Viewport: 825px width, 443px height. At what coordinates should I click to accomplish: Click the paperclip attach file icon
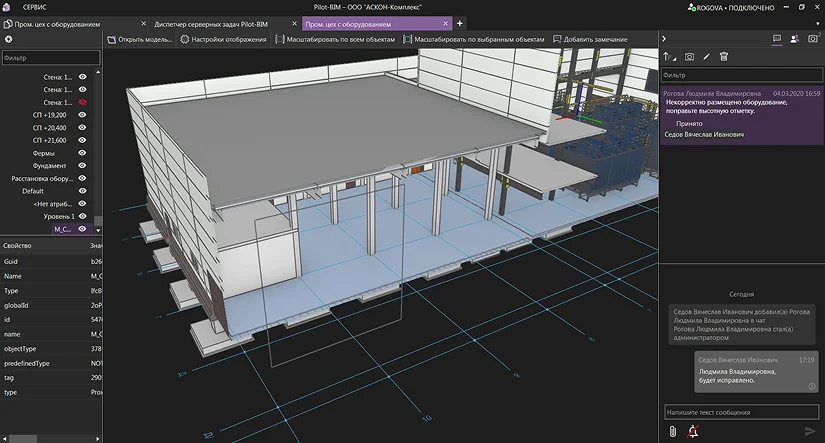click(672, 431)
